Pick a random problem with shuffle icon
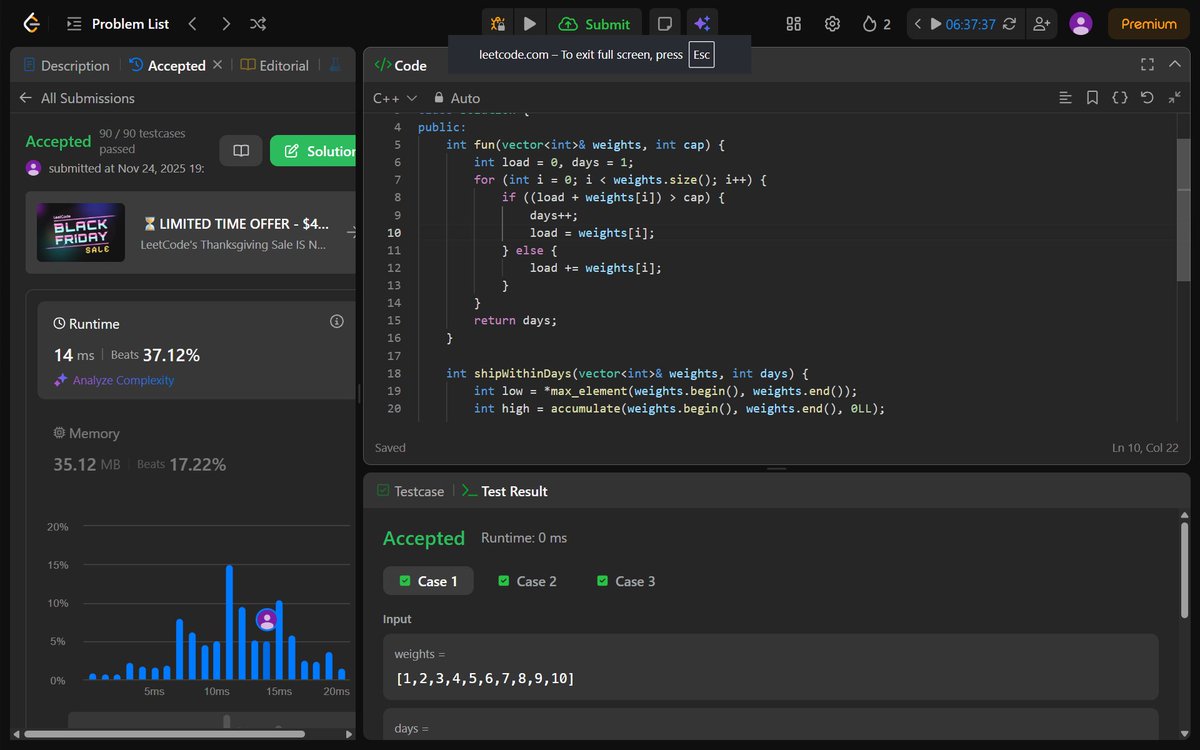 [257, 23]
